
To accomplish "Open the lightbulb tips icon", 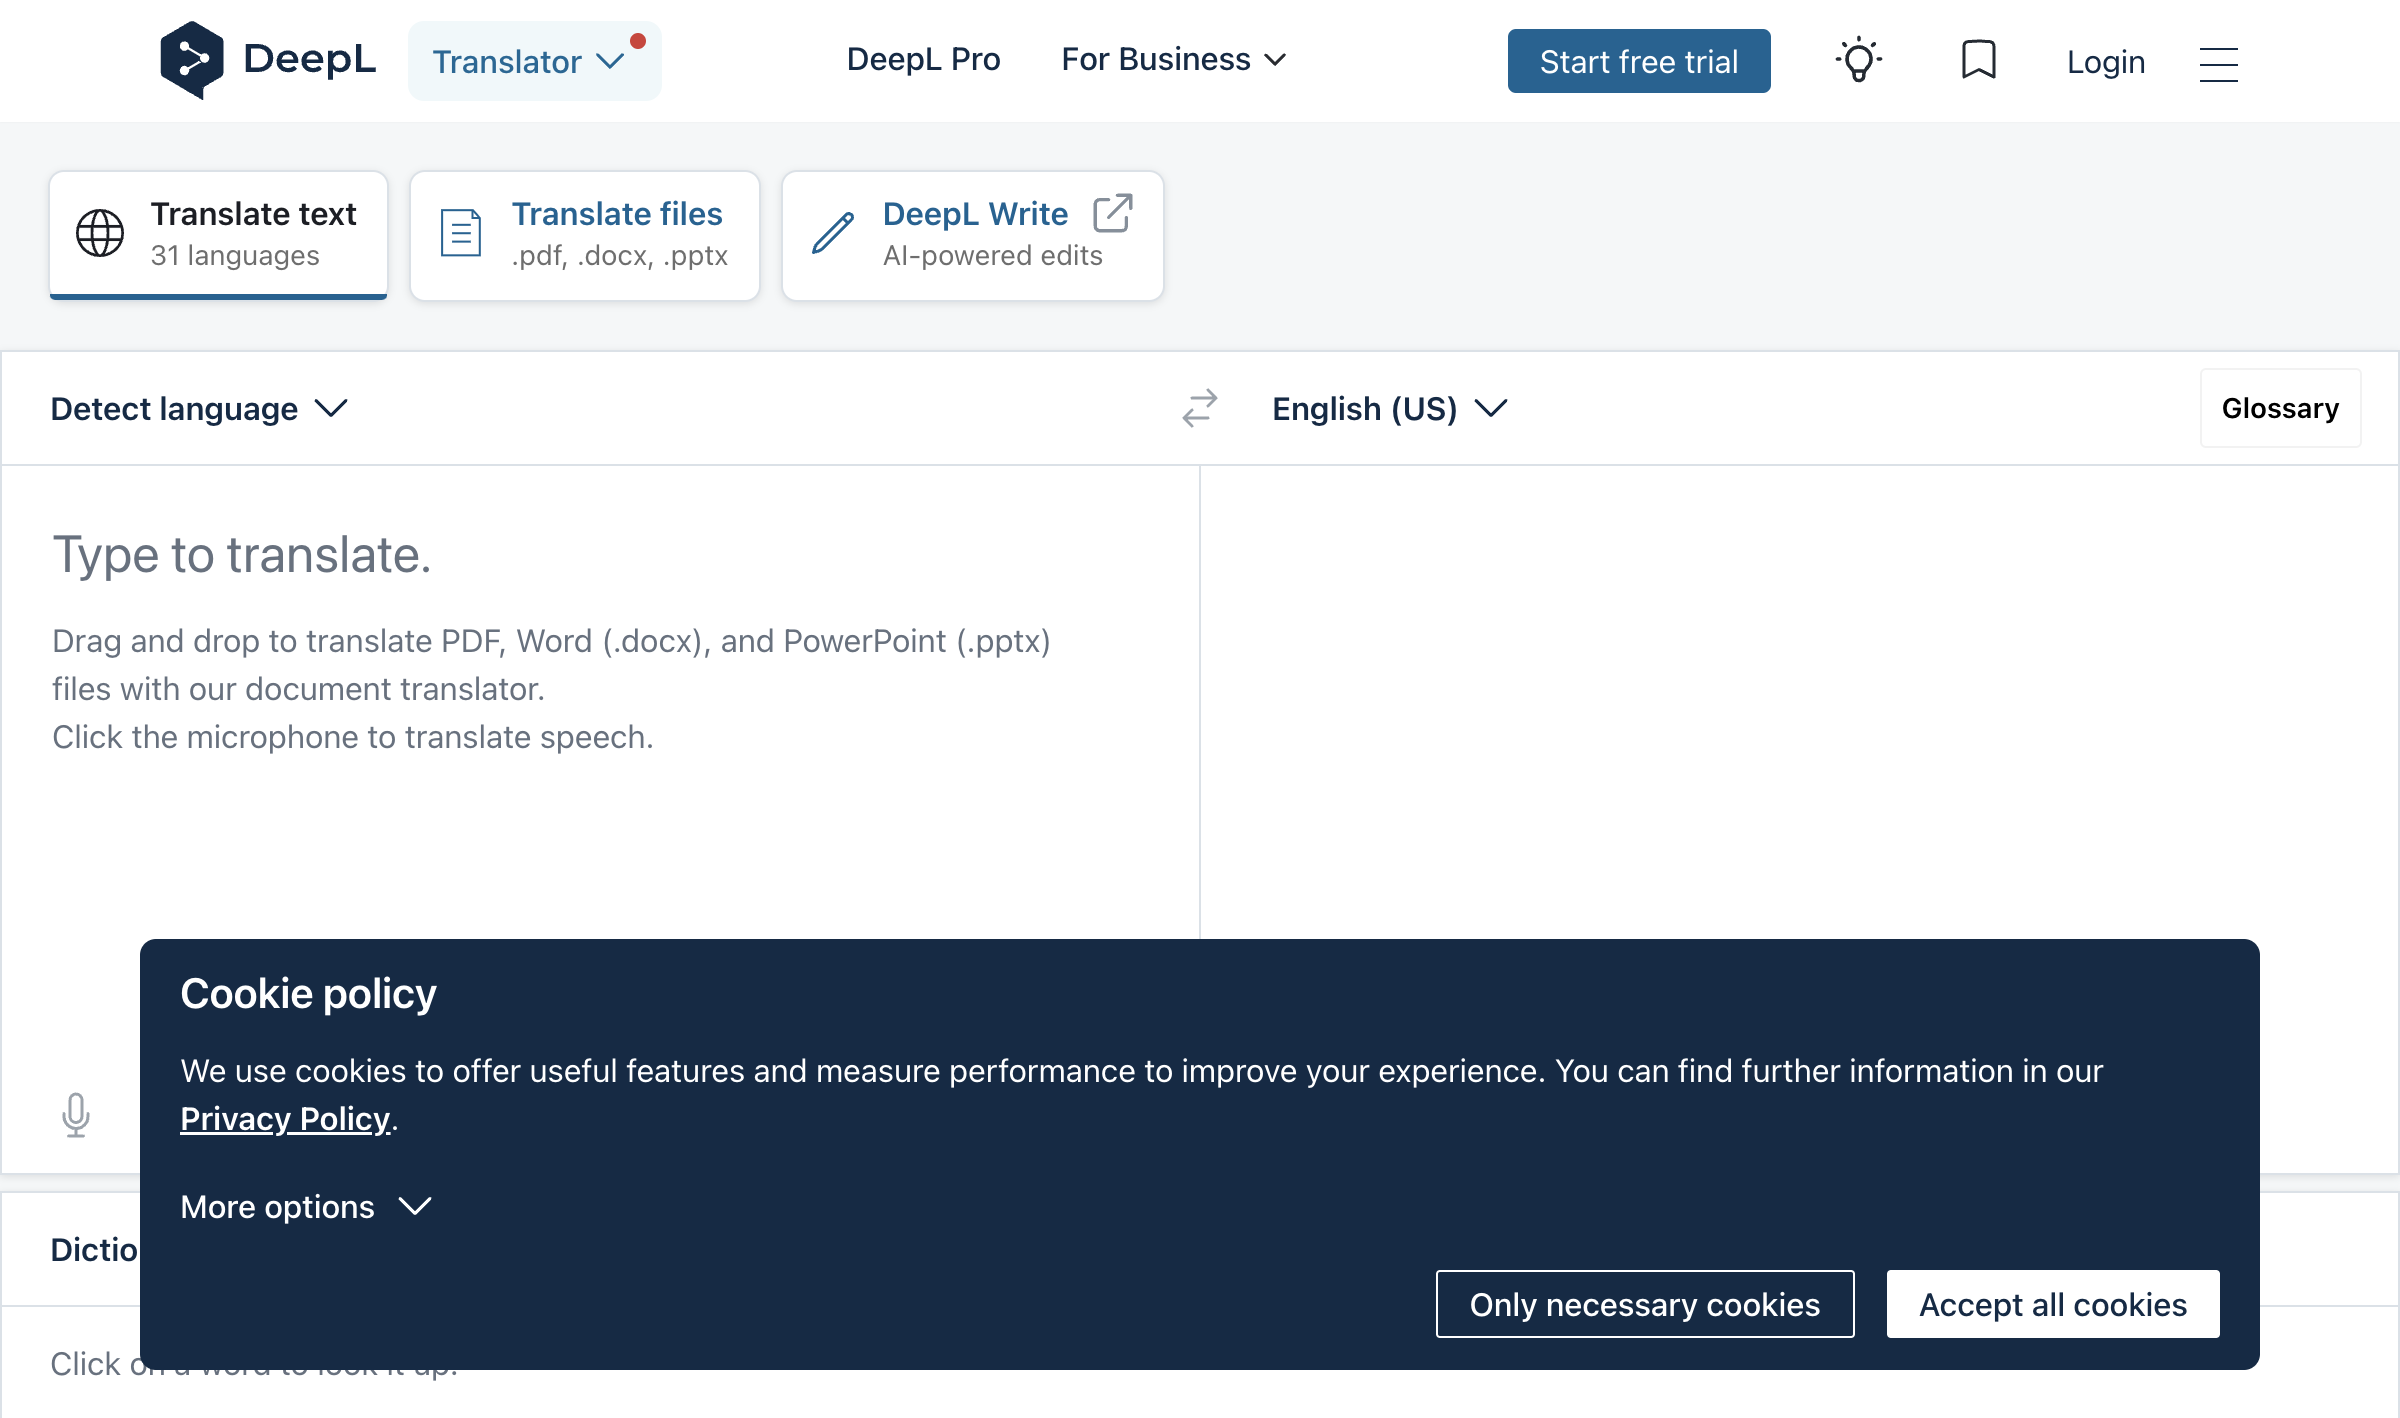I will 1859,61.
